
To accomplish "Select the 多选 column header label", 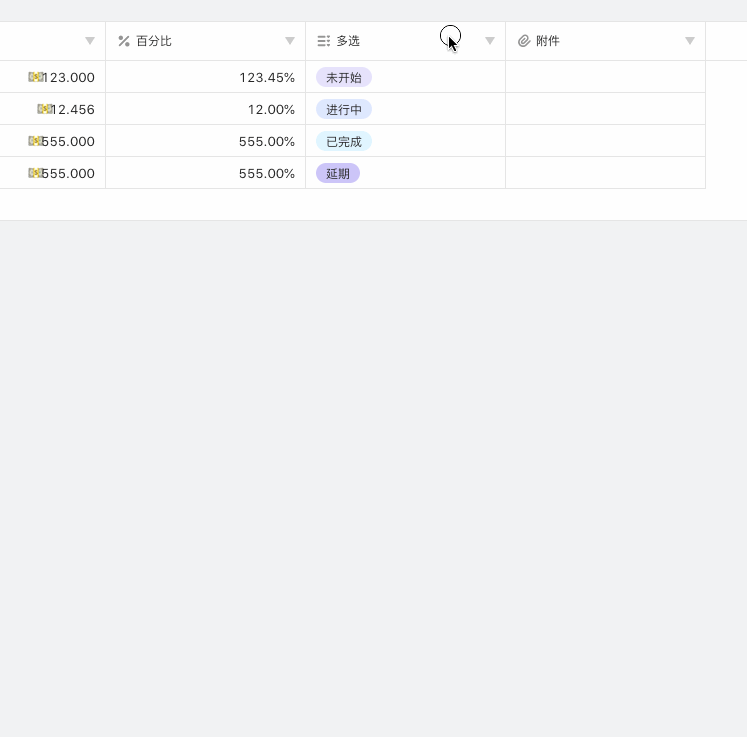I will (348, 41).
